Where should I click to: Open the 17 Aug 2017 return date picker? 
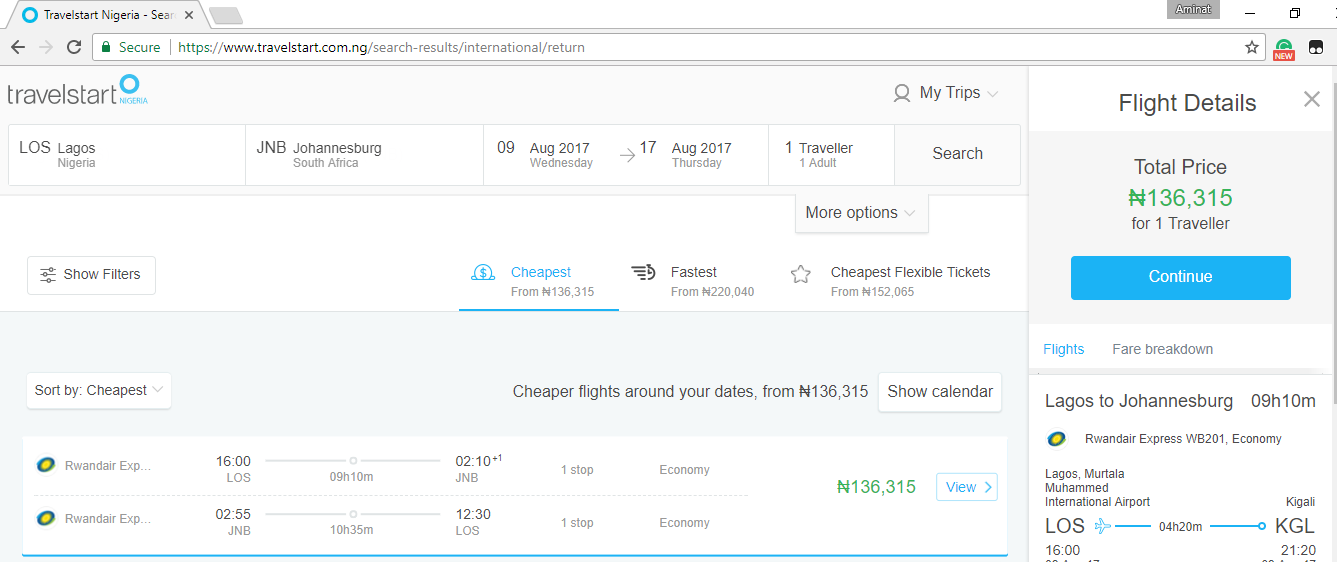[686, 155]
